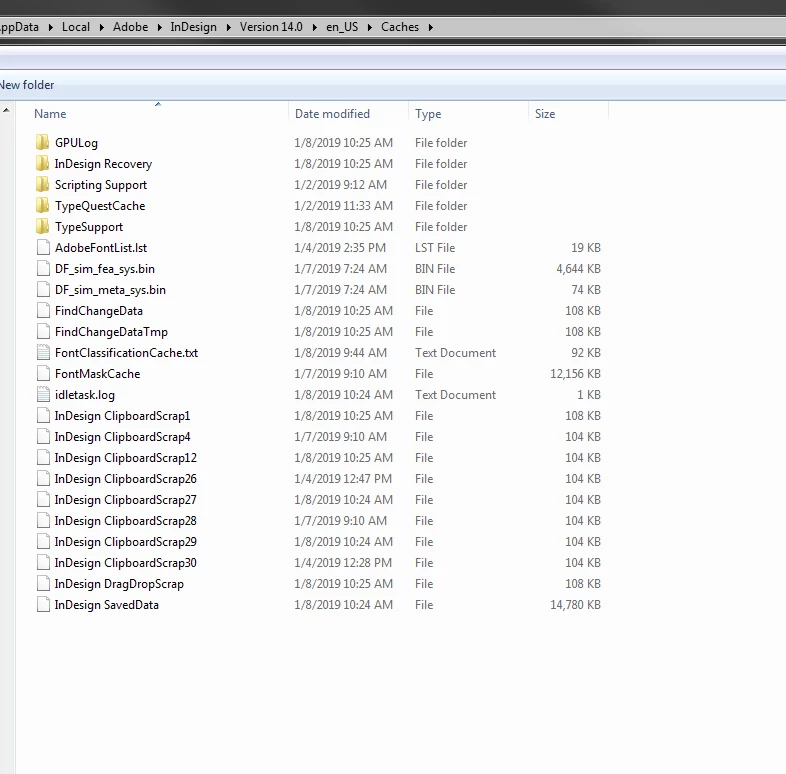Click the DF_sim_fea_sys.bin file icon
Viewport: 786px width, 774px height.
[x=43, y=269]
